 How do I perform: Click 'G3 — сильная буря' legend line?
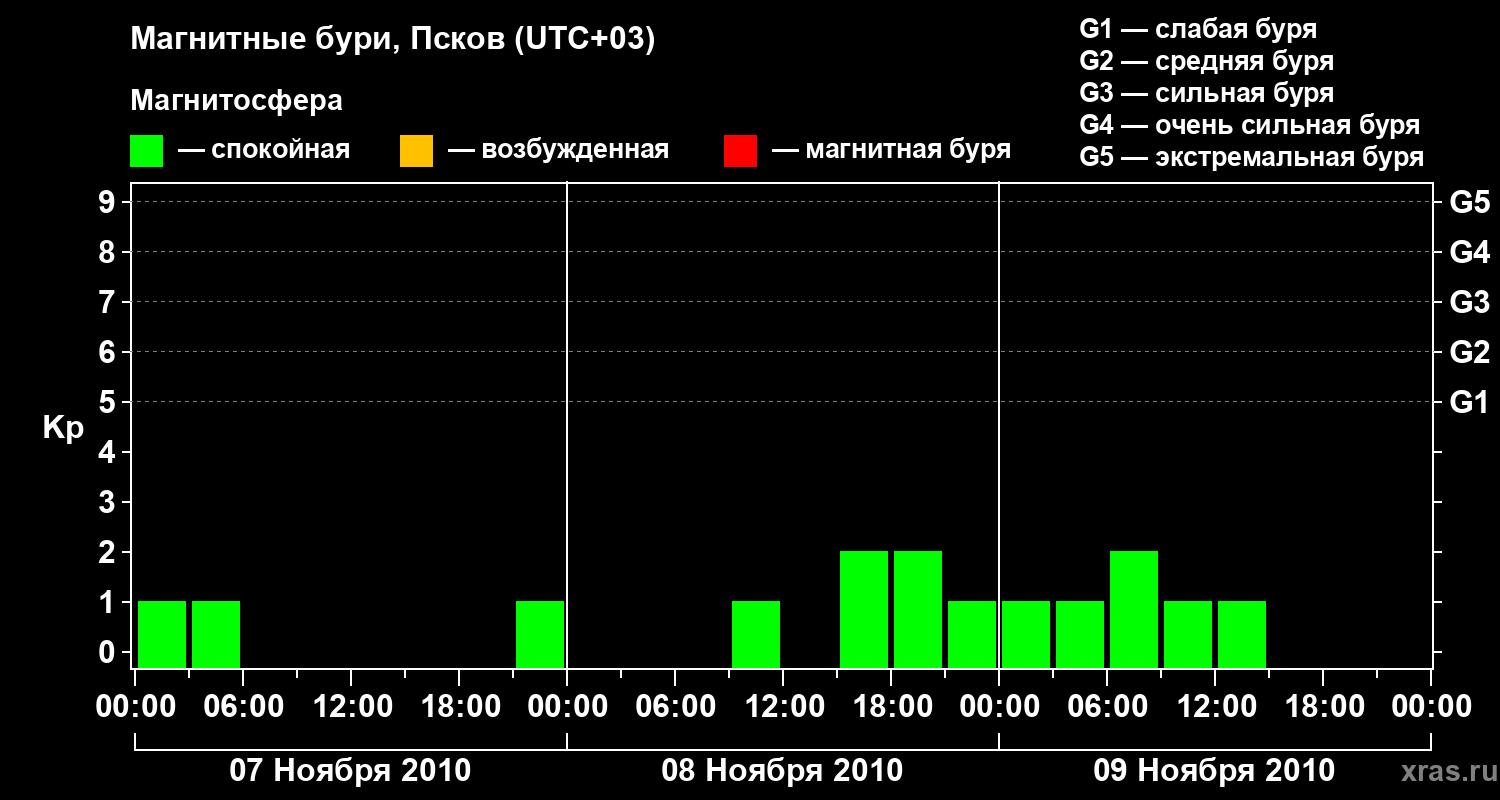tap(1207, 93)
